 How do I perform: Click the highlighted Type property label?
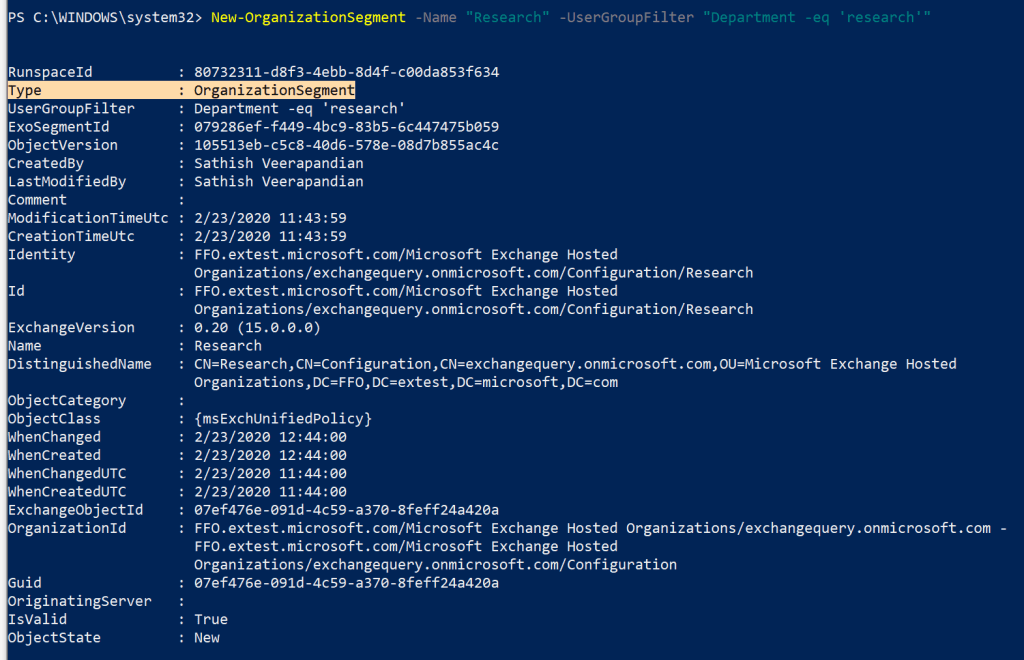(24, 90)
